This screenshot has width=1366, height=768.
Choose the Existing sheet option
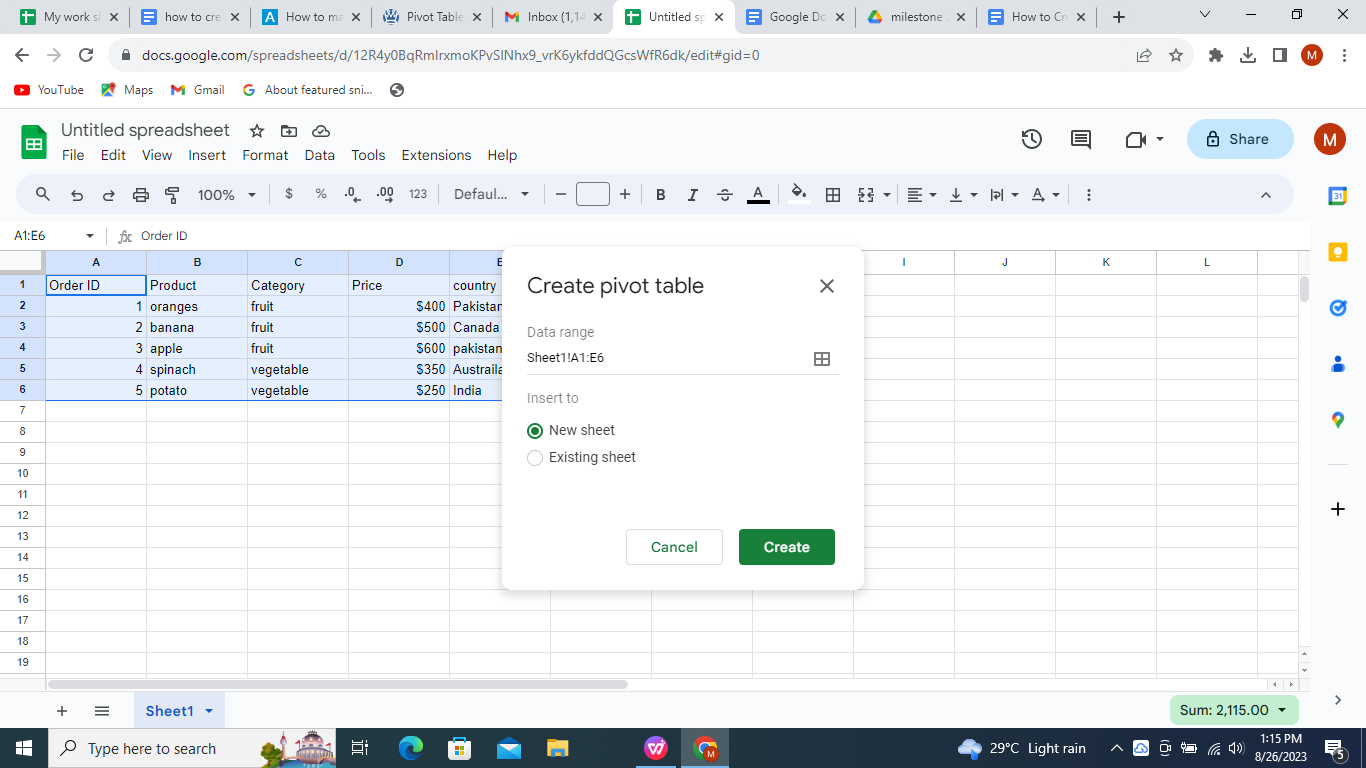point(535,457)
